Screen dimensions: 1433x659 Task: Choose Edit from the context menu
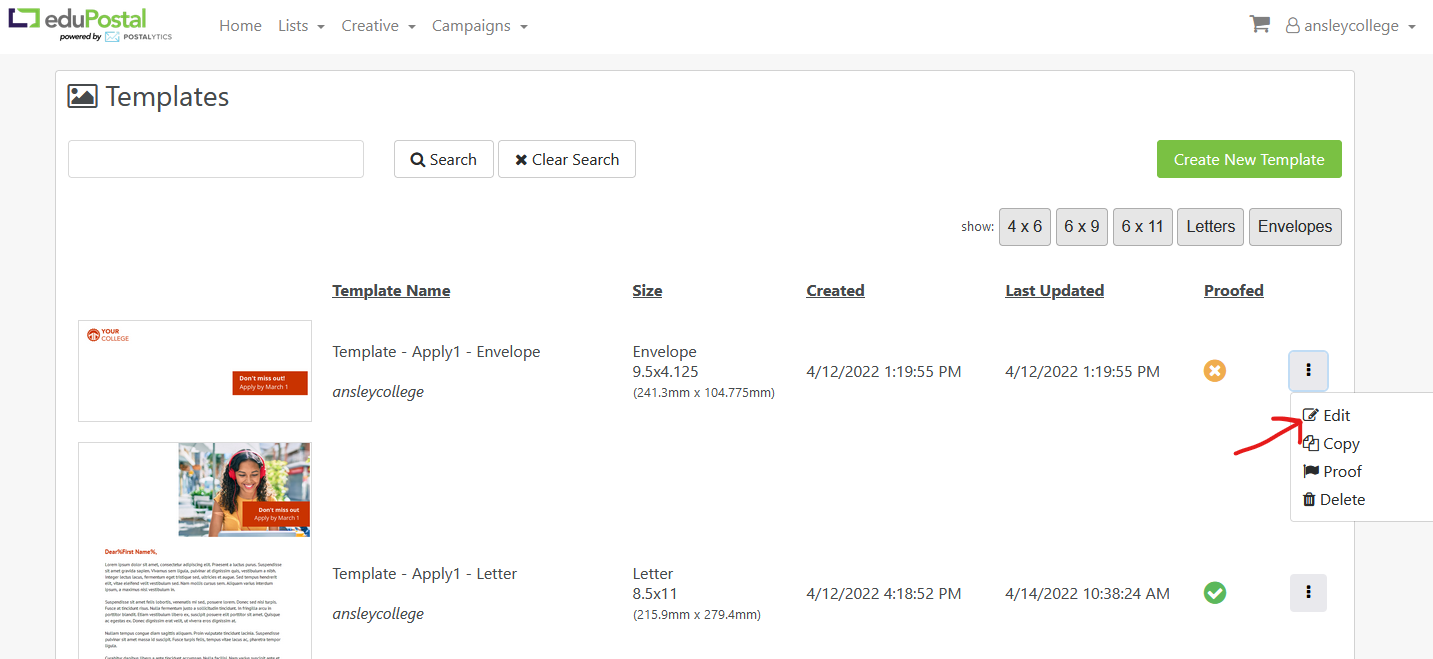1326,415
